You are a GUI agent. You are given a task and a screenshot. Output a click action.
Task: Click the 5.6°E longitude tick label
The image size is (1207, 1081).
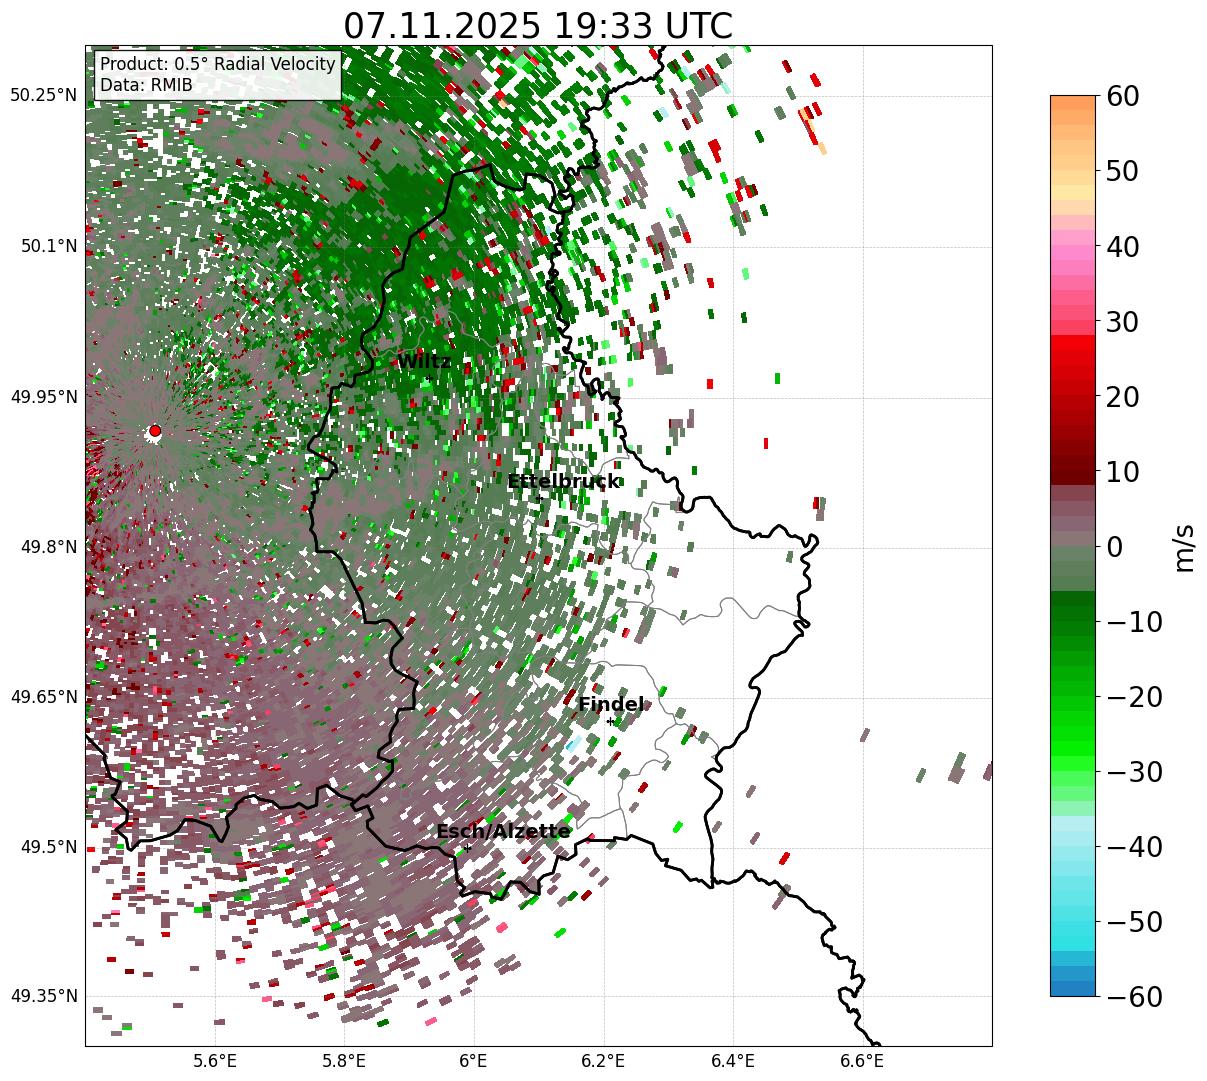215,1060
